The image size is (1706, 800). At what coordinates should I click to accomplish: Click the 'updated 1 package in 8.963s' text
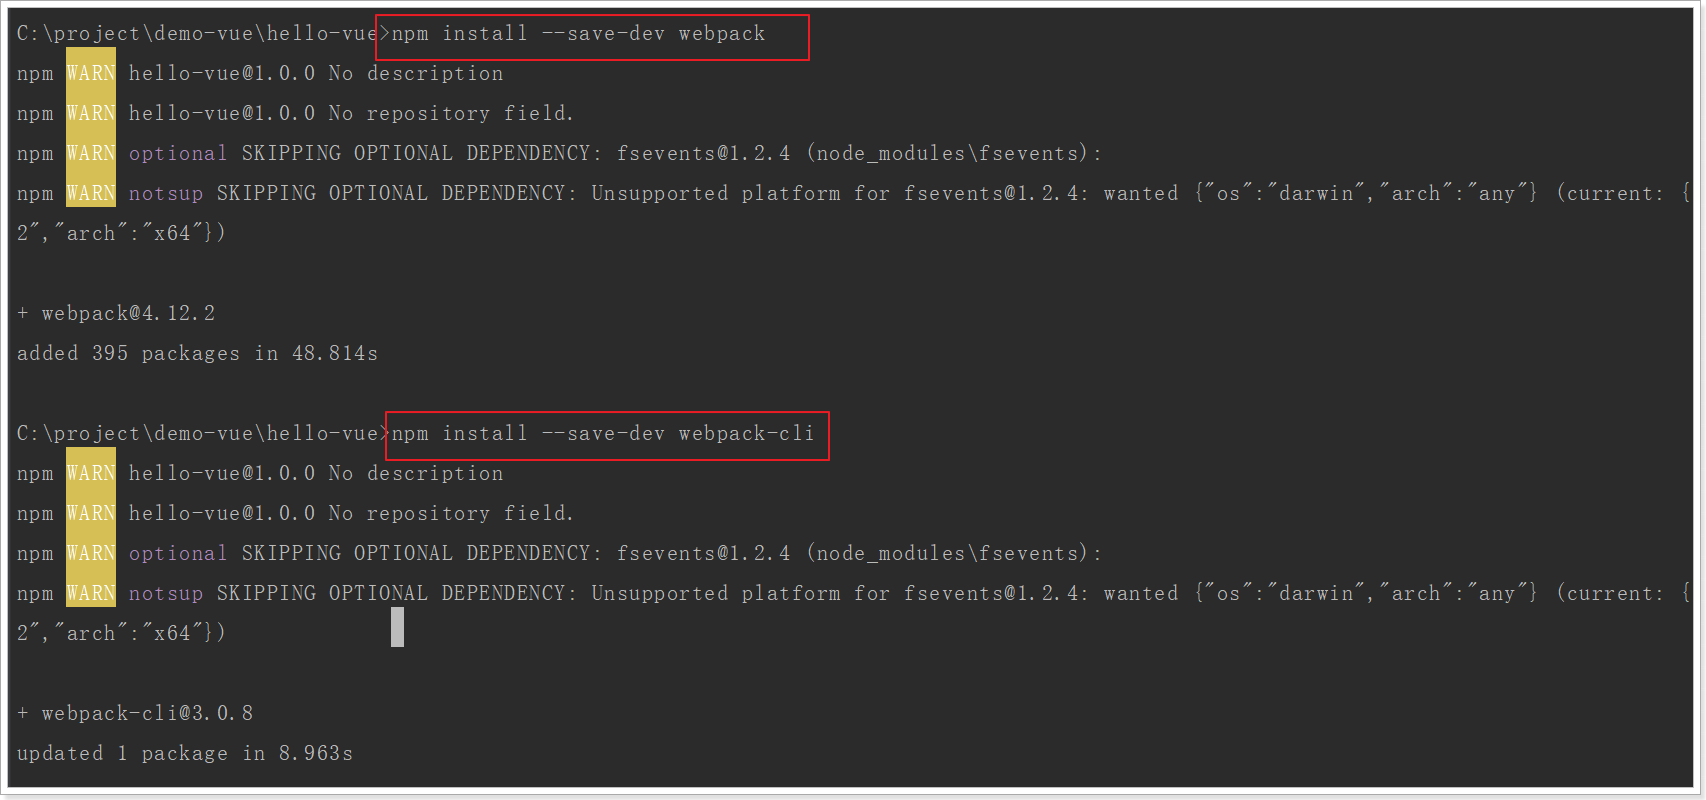pyautogui.click(x=185, y=754)
